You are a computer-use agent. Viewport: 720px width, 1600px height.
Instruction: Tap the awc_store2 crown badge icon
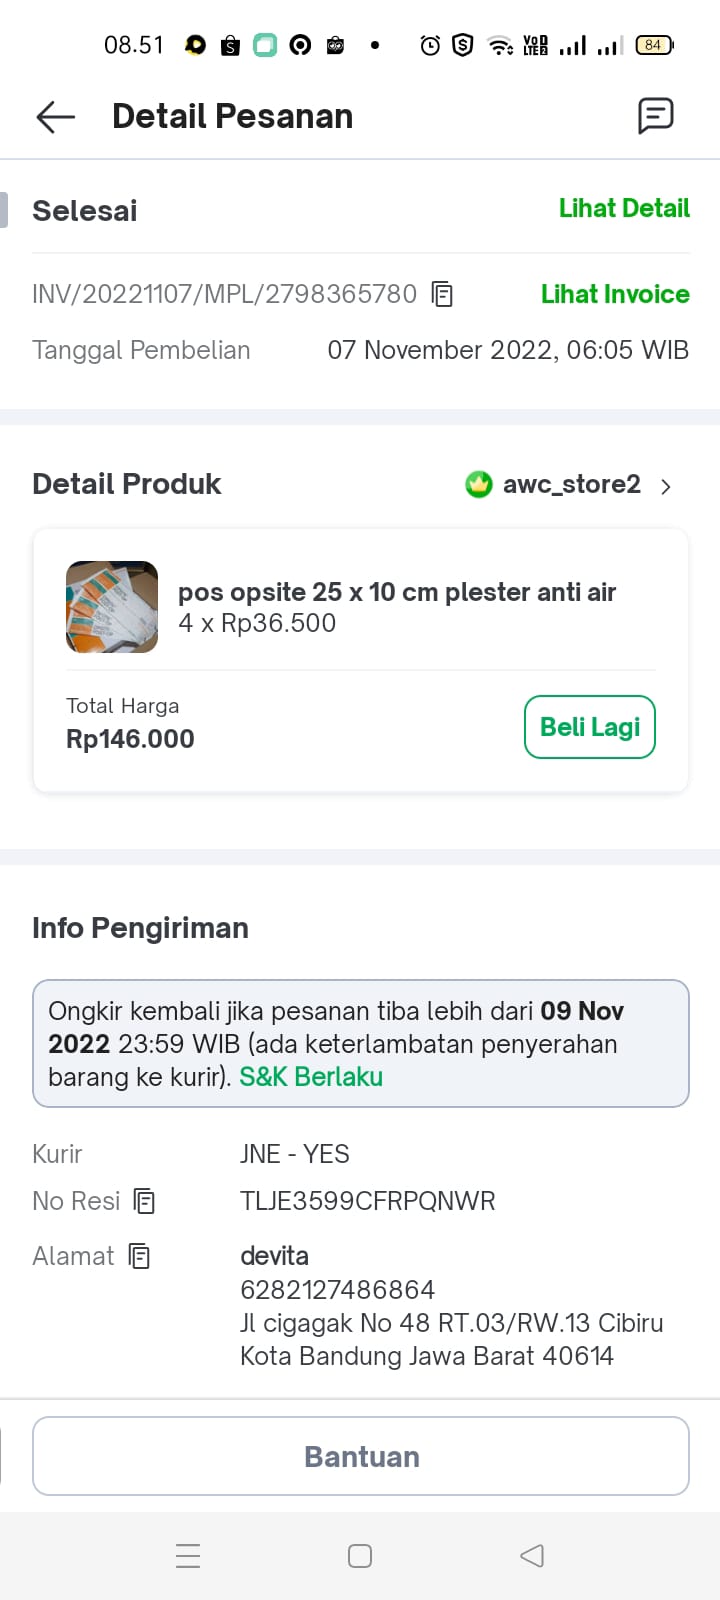tap(479, 485)
